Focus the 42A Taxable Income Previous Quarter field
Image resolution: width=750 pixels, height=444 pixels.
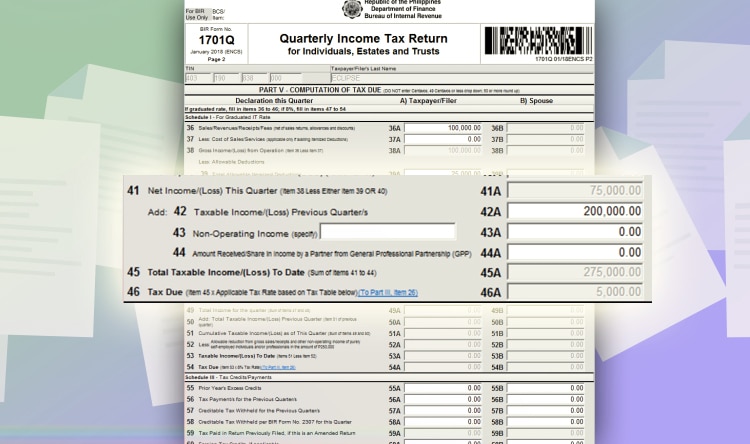click(x=574, y=211)
